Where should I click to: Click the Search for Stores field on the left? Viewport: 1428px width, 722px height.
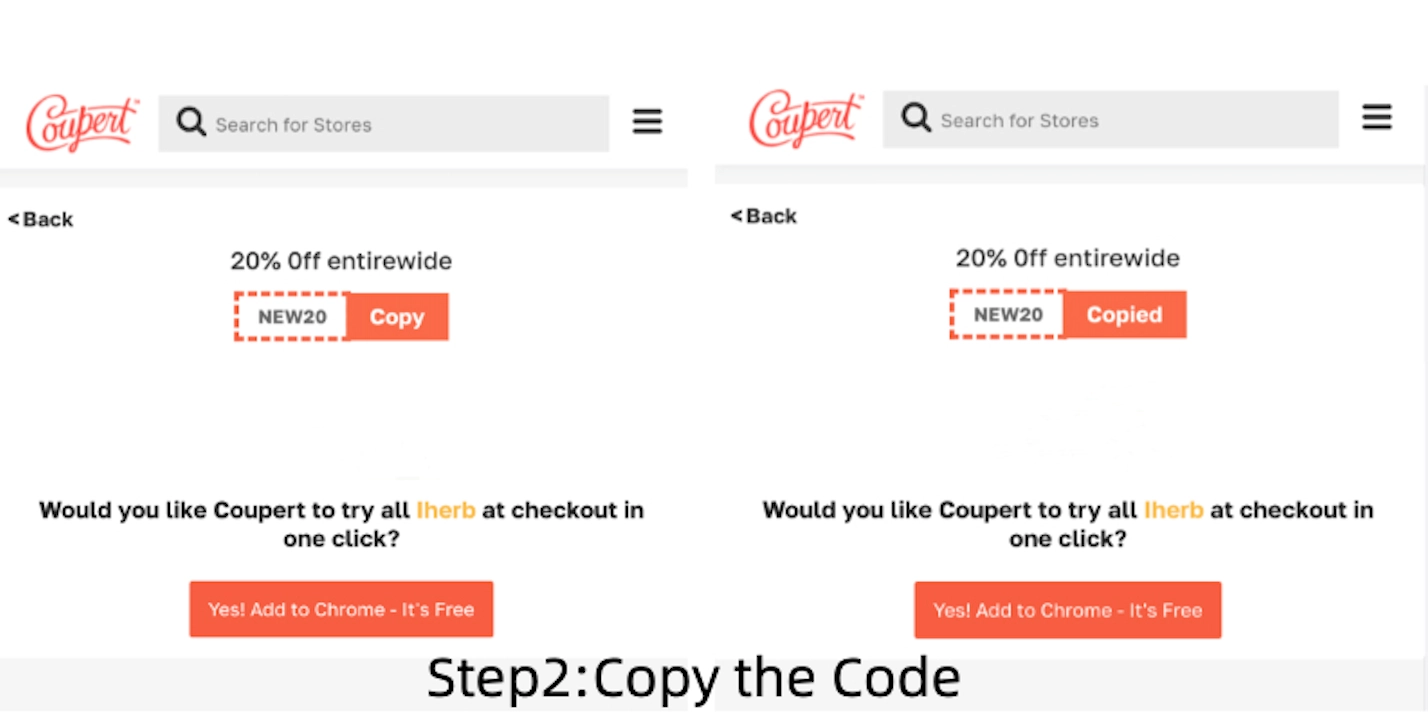tap(383, 124)
